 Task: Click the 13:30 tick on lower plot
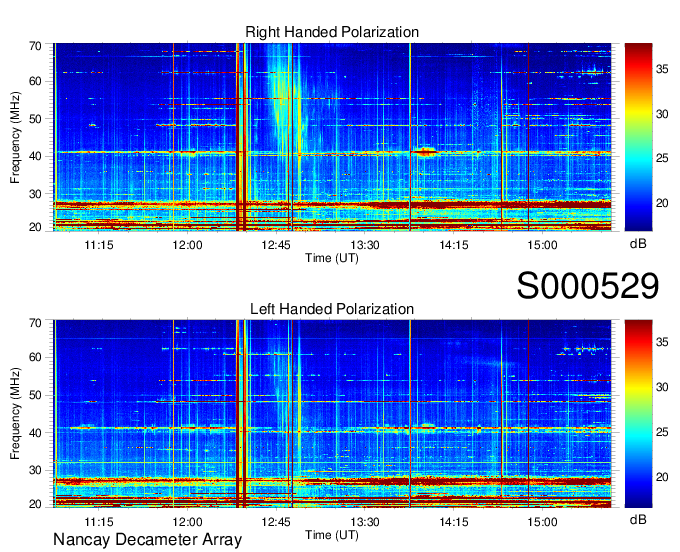pyautogui.click(x=365, y=522)
